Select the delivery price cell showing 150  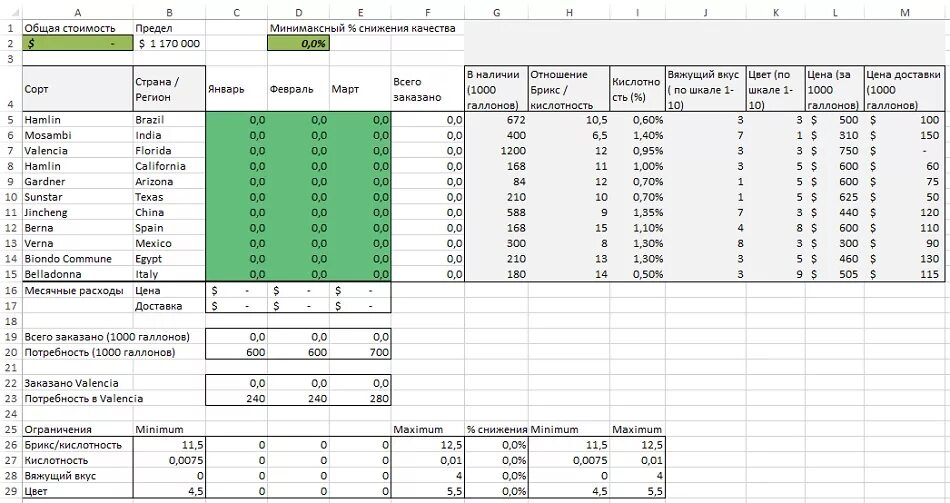pos(905,135)
